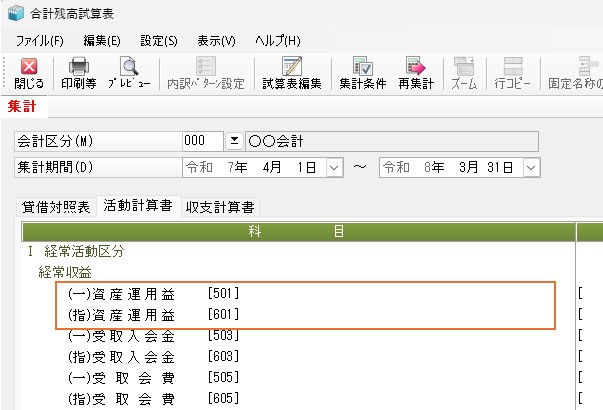Open the ヘルプ(H) menu
The image size is (603, 410).
(x=277, y=40)
